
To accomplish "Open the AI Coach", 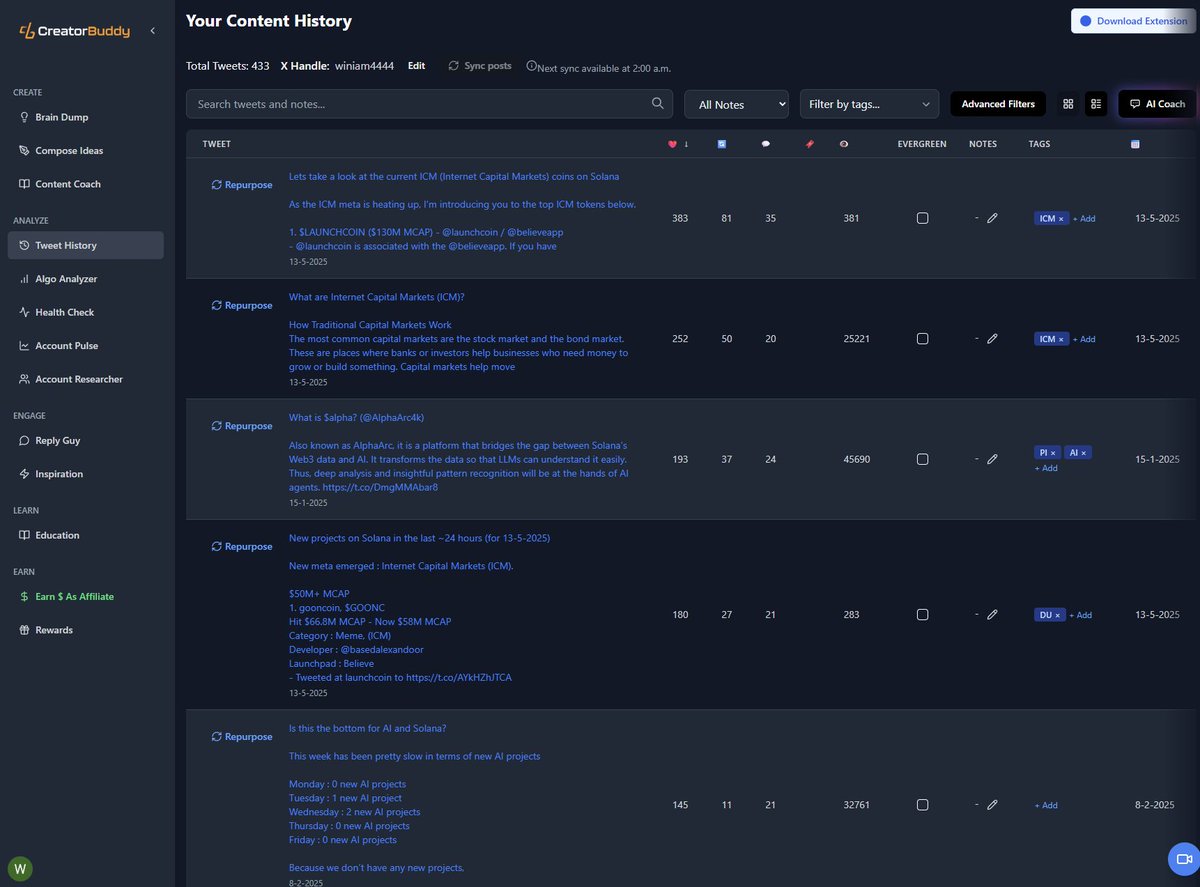I will (x=1157, y=104).
